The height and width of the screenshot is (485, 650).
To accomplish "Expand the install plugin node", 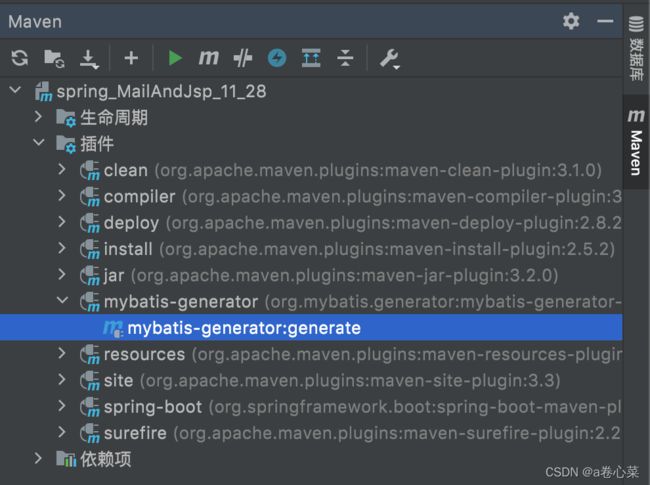I will click(x=62, y=248).
